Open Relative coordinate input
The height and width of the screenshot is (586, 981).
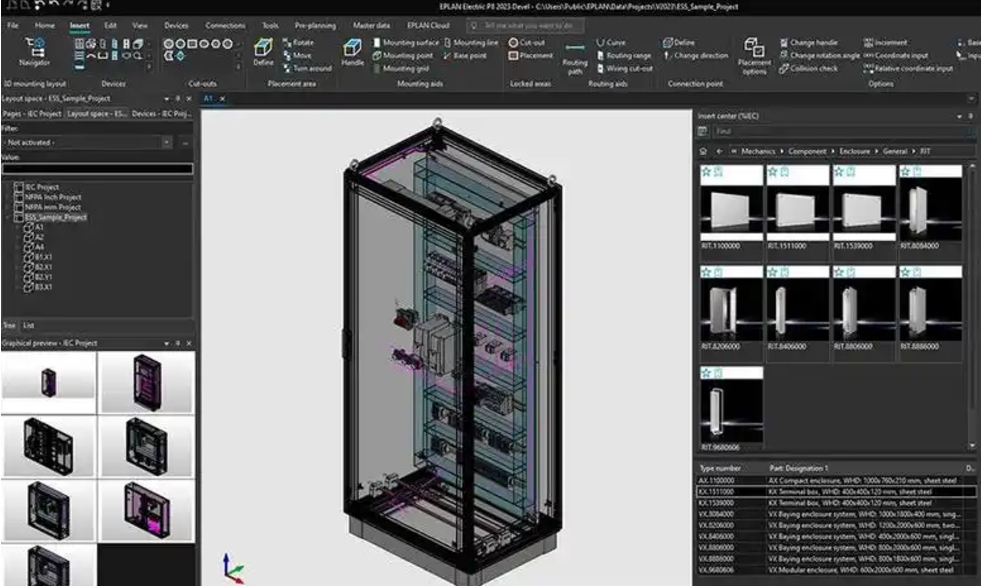point(908,69)
